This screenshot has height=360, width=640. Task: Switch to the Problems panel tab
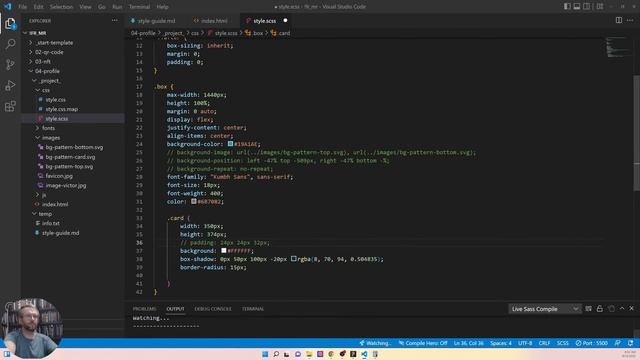[144, 309]
